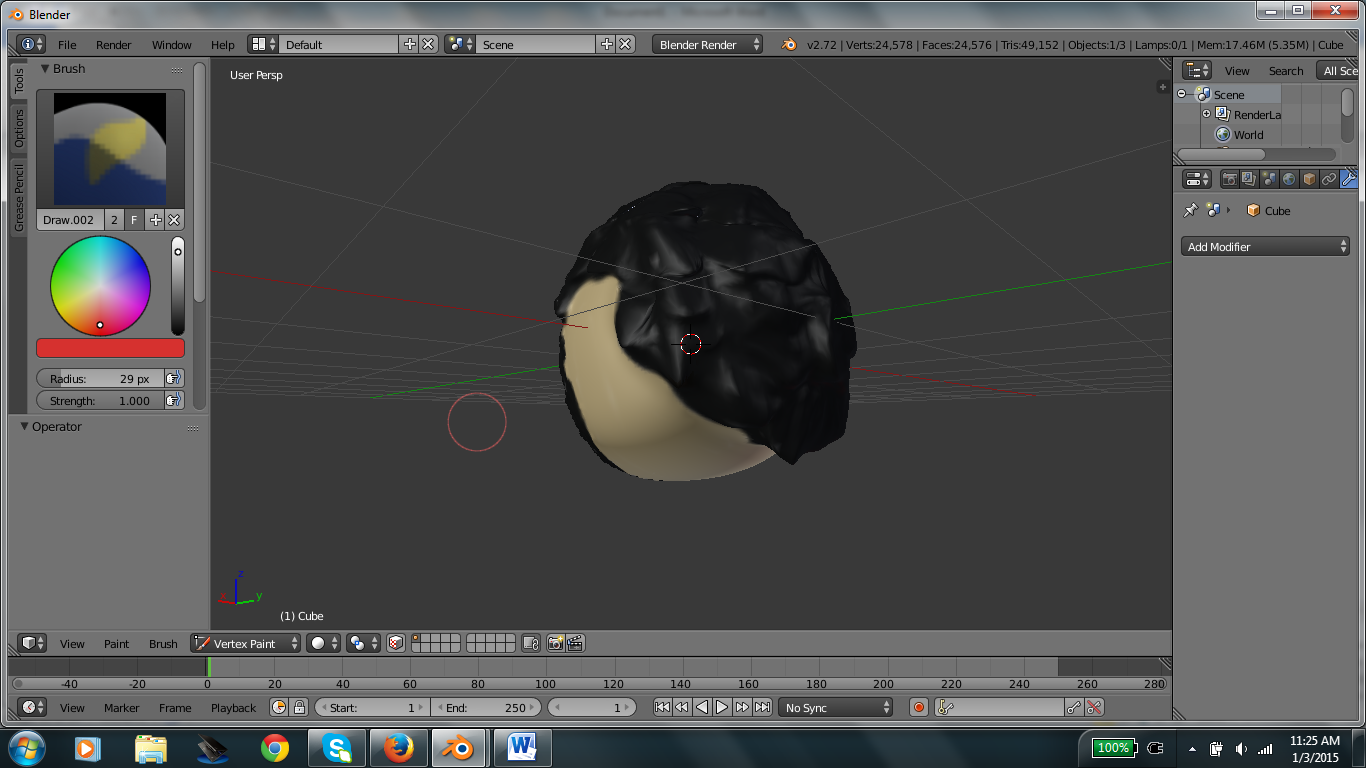The height and width of the screenshot is (768, 1366).
Task: Switch to Object properties tab
Action: (1309, 179)
